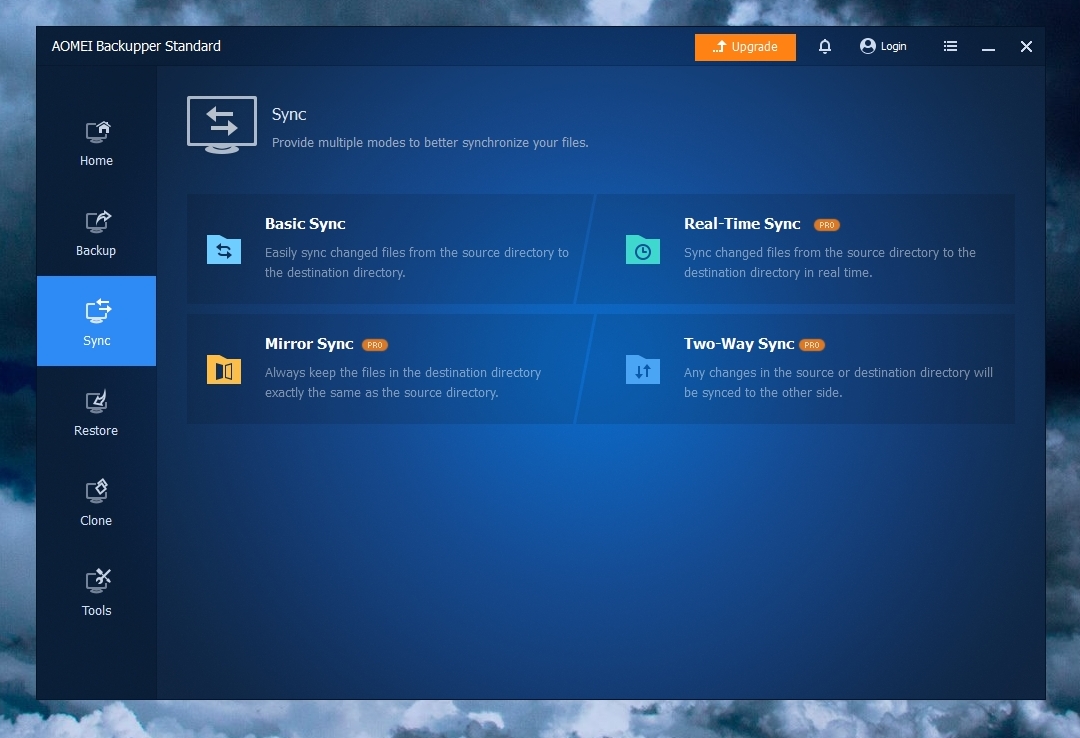Image resolution: width=1080 pixels, height=738 pixels.
Task: Go to the Home tab label
Action: (96, 161)
